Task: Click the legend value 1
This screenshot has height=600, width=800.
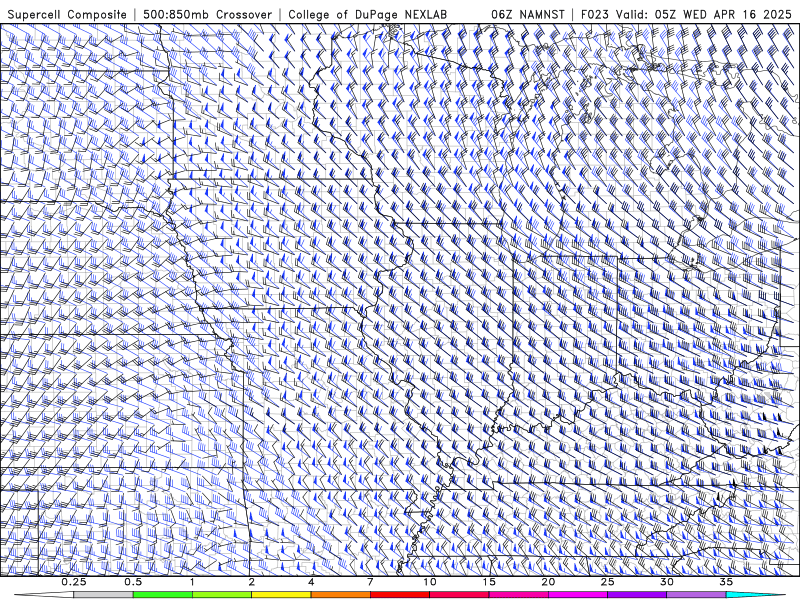Action: [x=192, y=582]
